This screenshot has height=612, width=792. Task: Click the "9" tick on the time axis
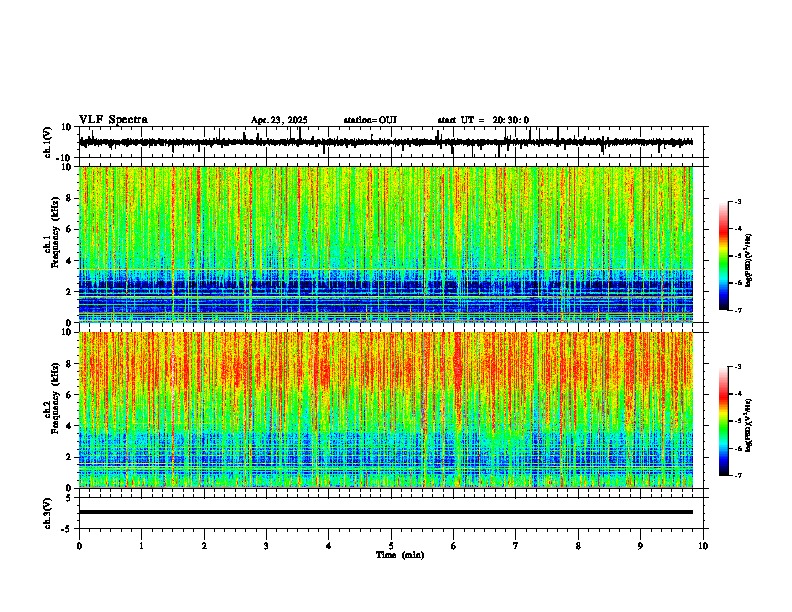pyautogui.click(x=640, y=546)
